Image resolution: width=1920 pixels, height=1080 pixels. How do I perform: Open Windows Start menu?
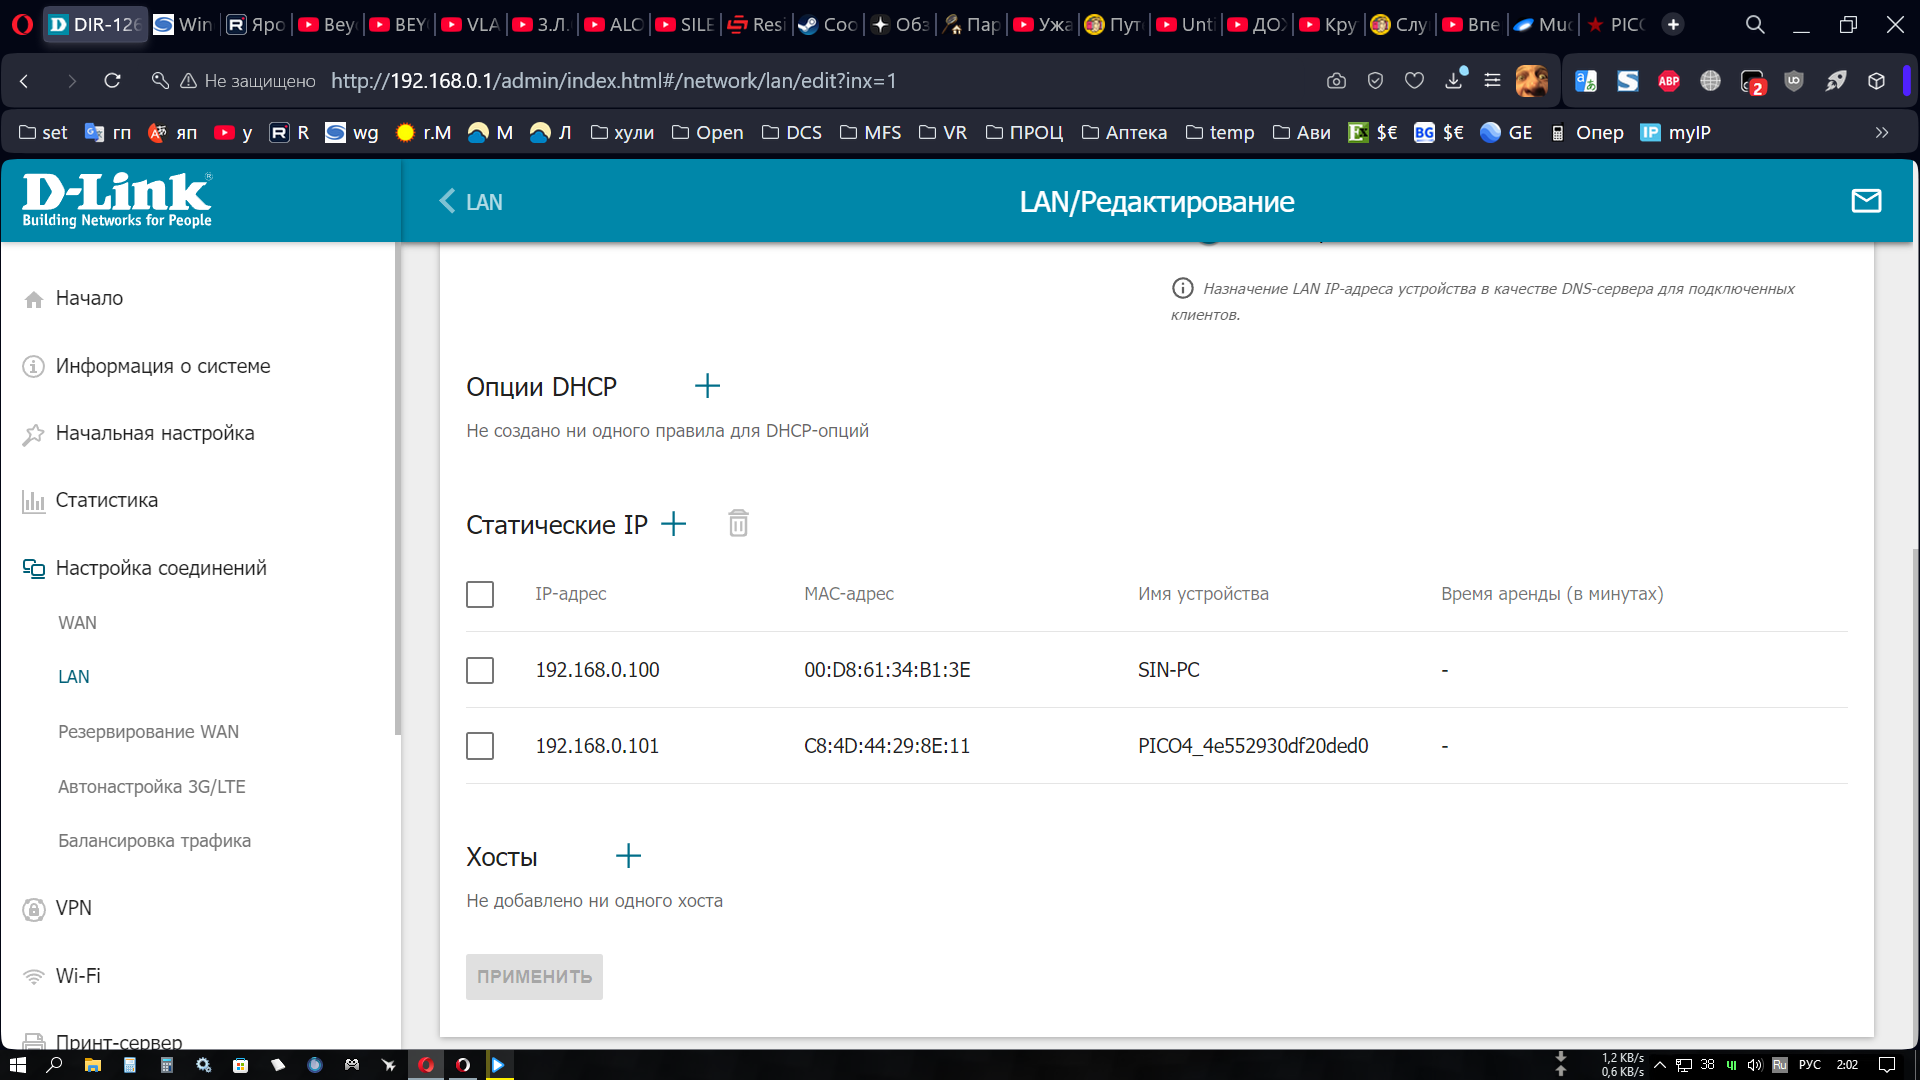(x=17, y=1065)
